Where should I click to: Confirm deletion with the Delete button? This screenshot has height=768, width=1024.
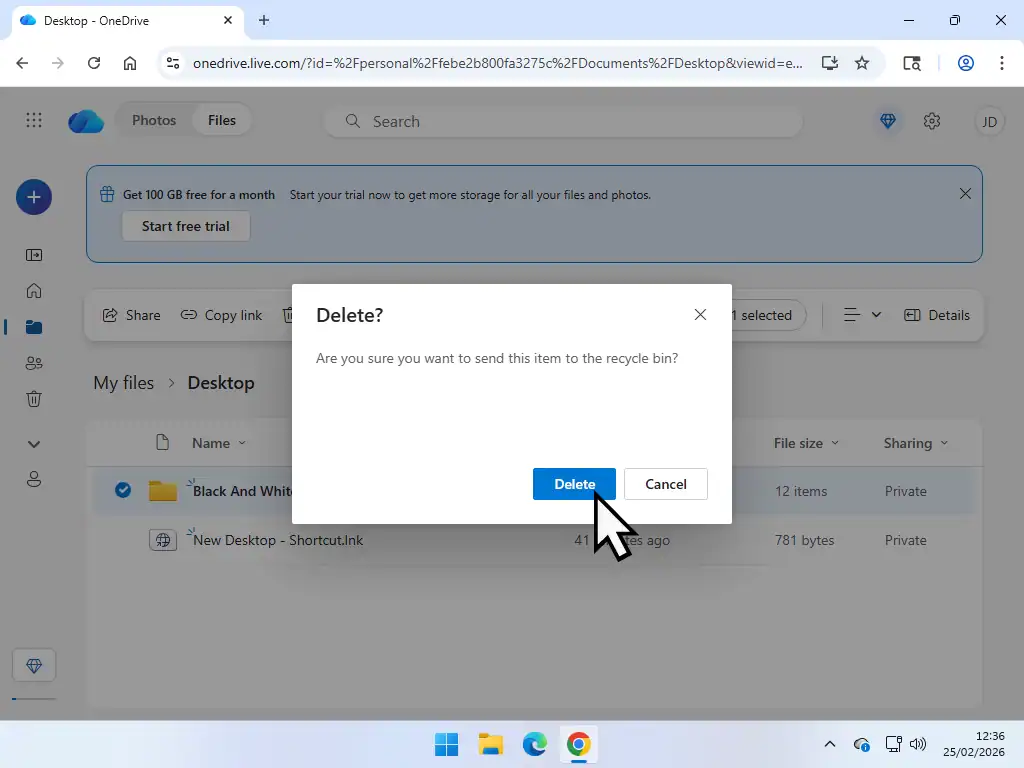(x=573, y=484)
